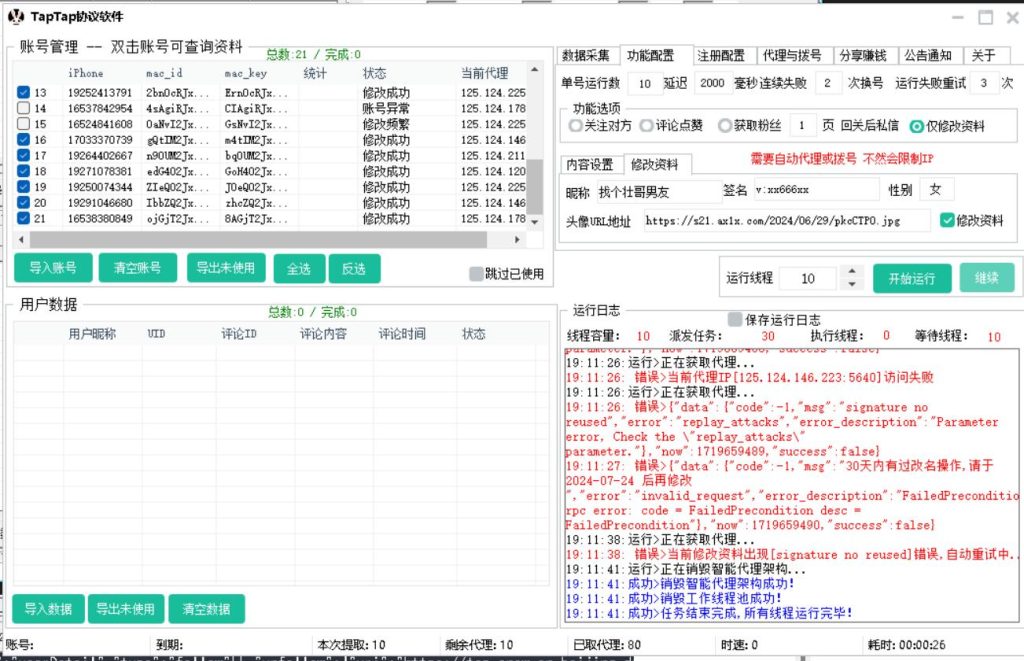Click the up arrow of the 运行线程 spinner
The width and height of the screenshot is (1024, 661).
851,272
